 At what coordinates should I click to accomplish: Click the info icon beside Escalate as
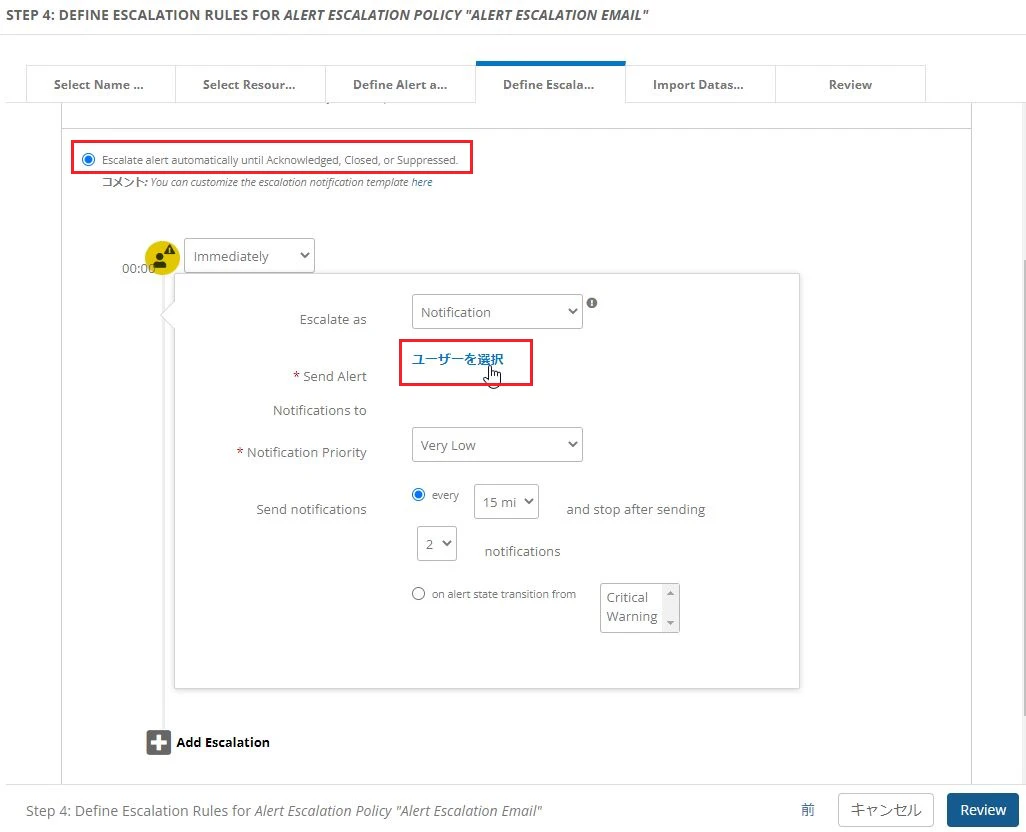click(592, 303)
